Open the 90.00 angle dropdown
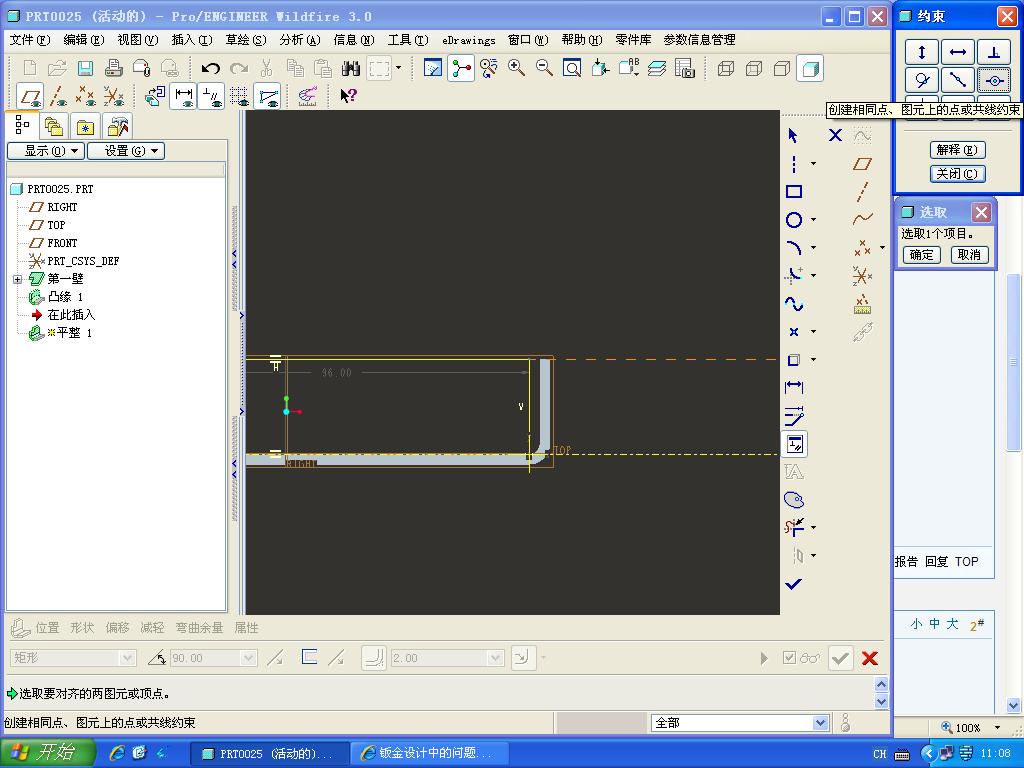 tap(249, 658)
